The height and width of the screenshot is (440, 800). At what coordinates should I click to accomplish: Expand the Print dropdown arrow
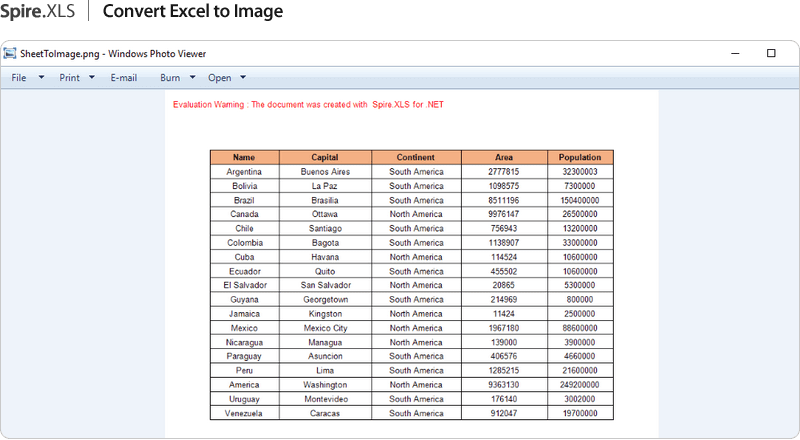click(x=92, y=77)
